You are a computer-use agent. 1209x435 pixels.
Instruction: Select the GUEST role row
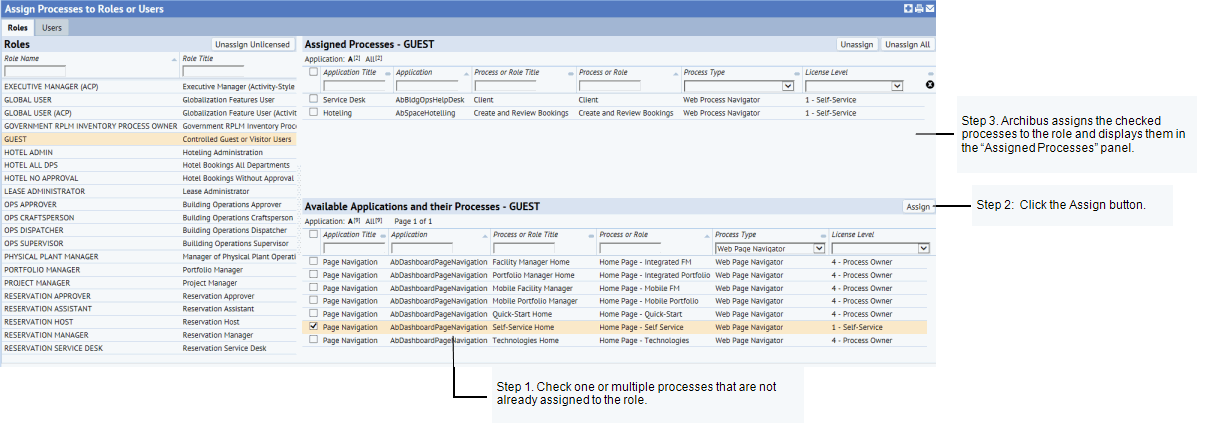pyautogui.click(x=150, y=139)
